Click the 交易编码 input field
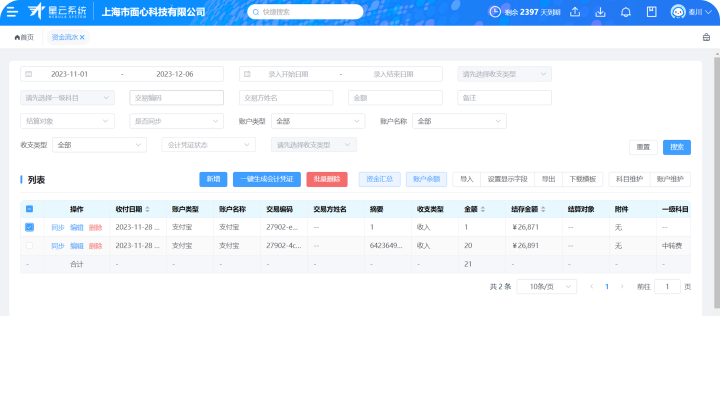The image size is (720, 405). point(177,98)
